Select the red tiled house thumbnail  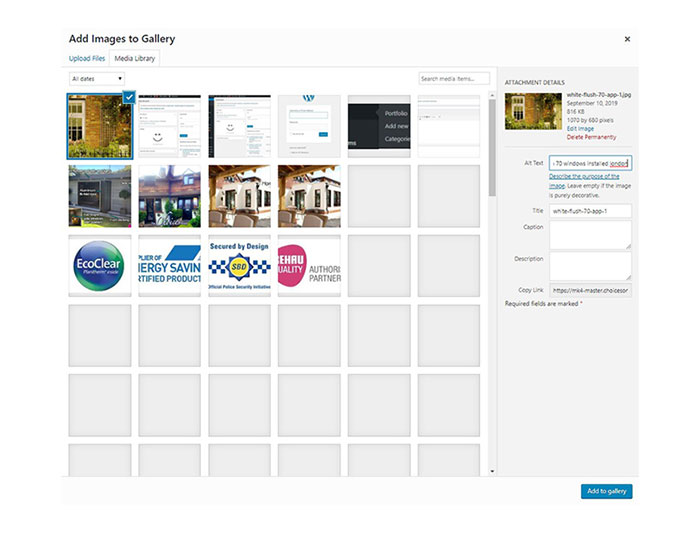[x=170, y=196]
